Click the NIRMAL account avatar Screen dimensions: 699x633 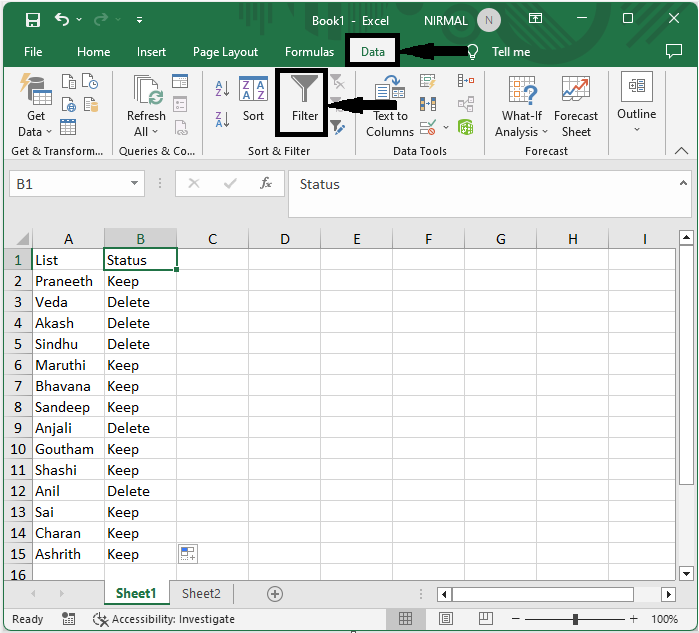489,20
